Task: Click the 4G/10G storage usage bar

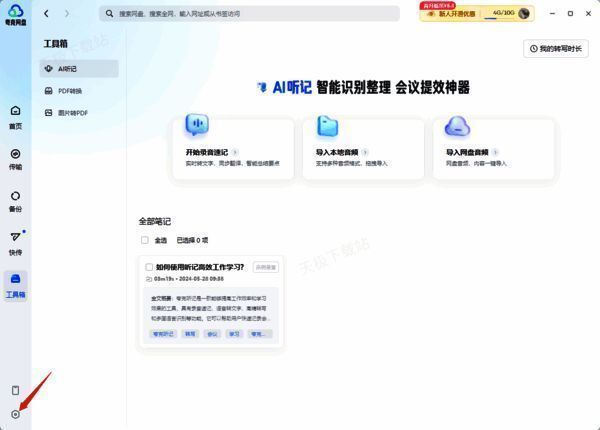Action: coord(499,14)
